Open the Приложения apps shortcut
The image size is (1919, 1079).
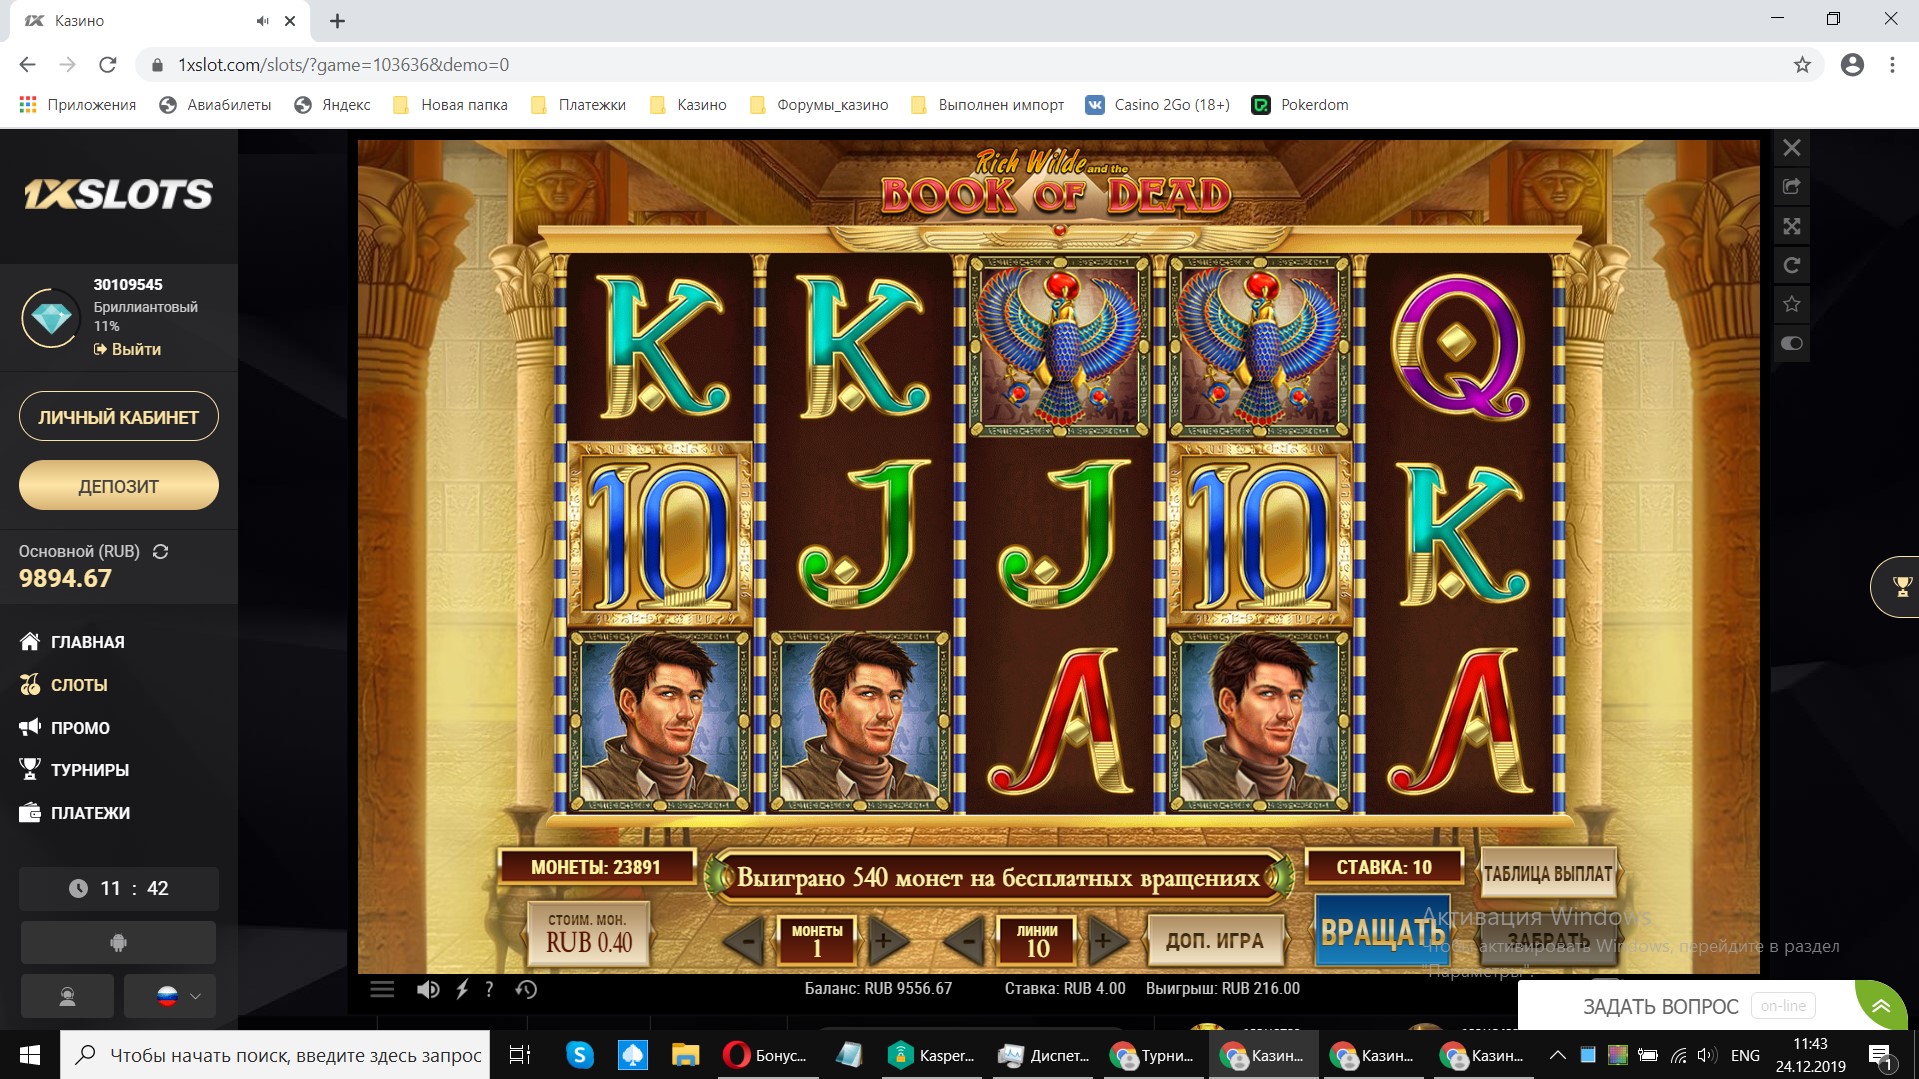click(x=78, y=105)
